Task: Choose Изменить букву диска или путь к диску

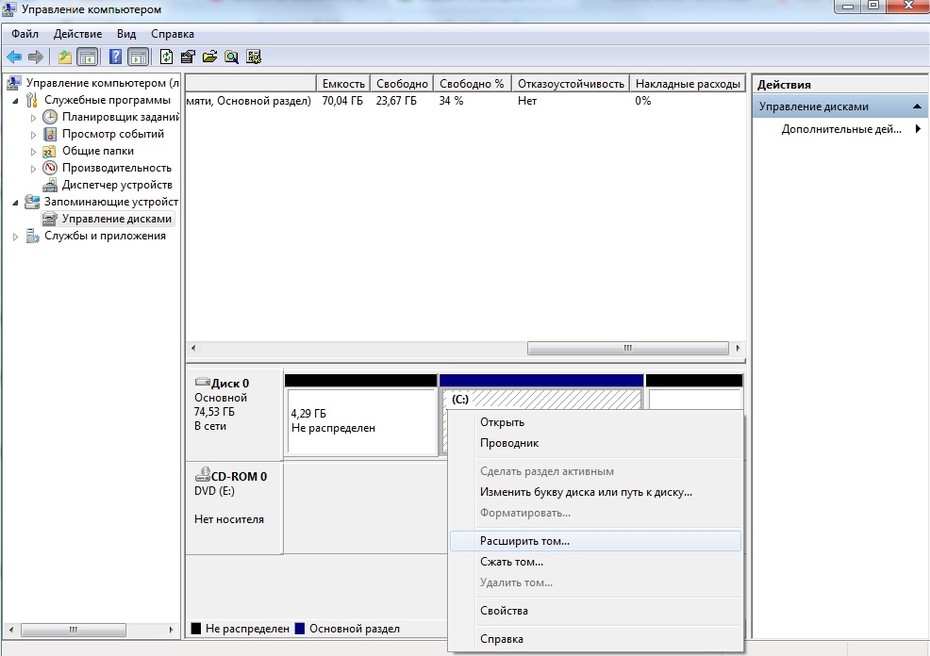Action: [x=595, y=492]
